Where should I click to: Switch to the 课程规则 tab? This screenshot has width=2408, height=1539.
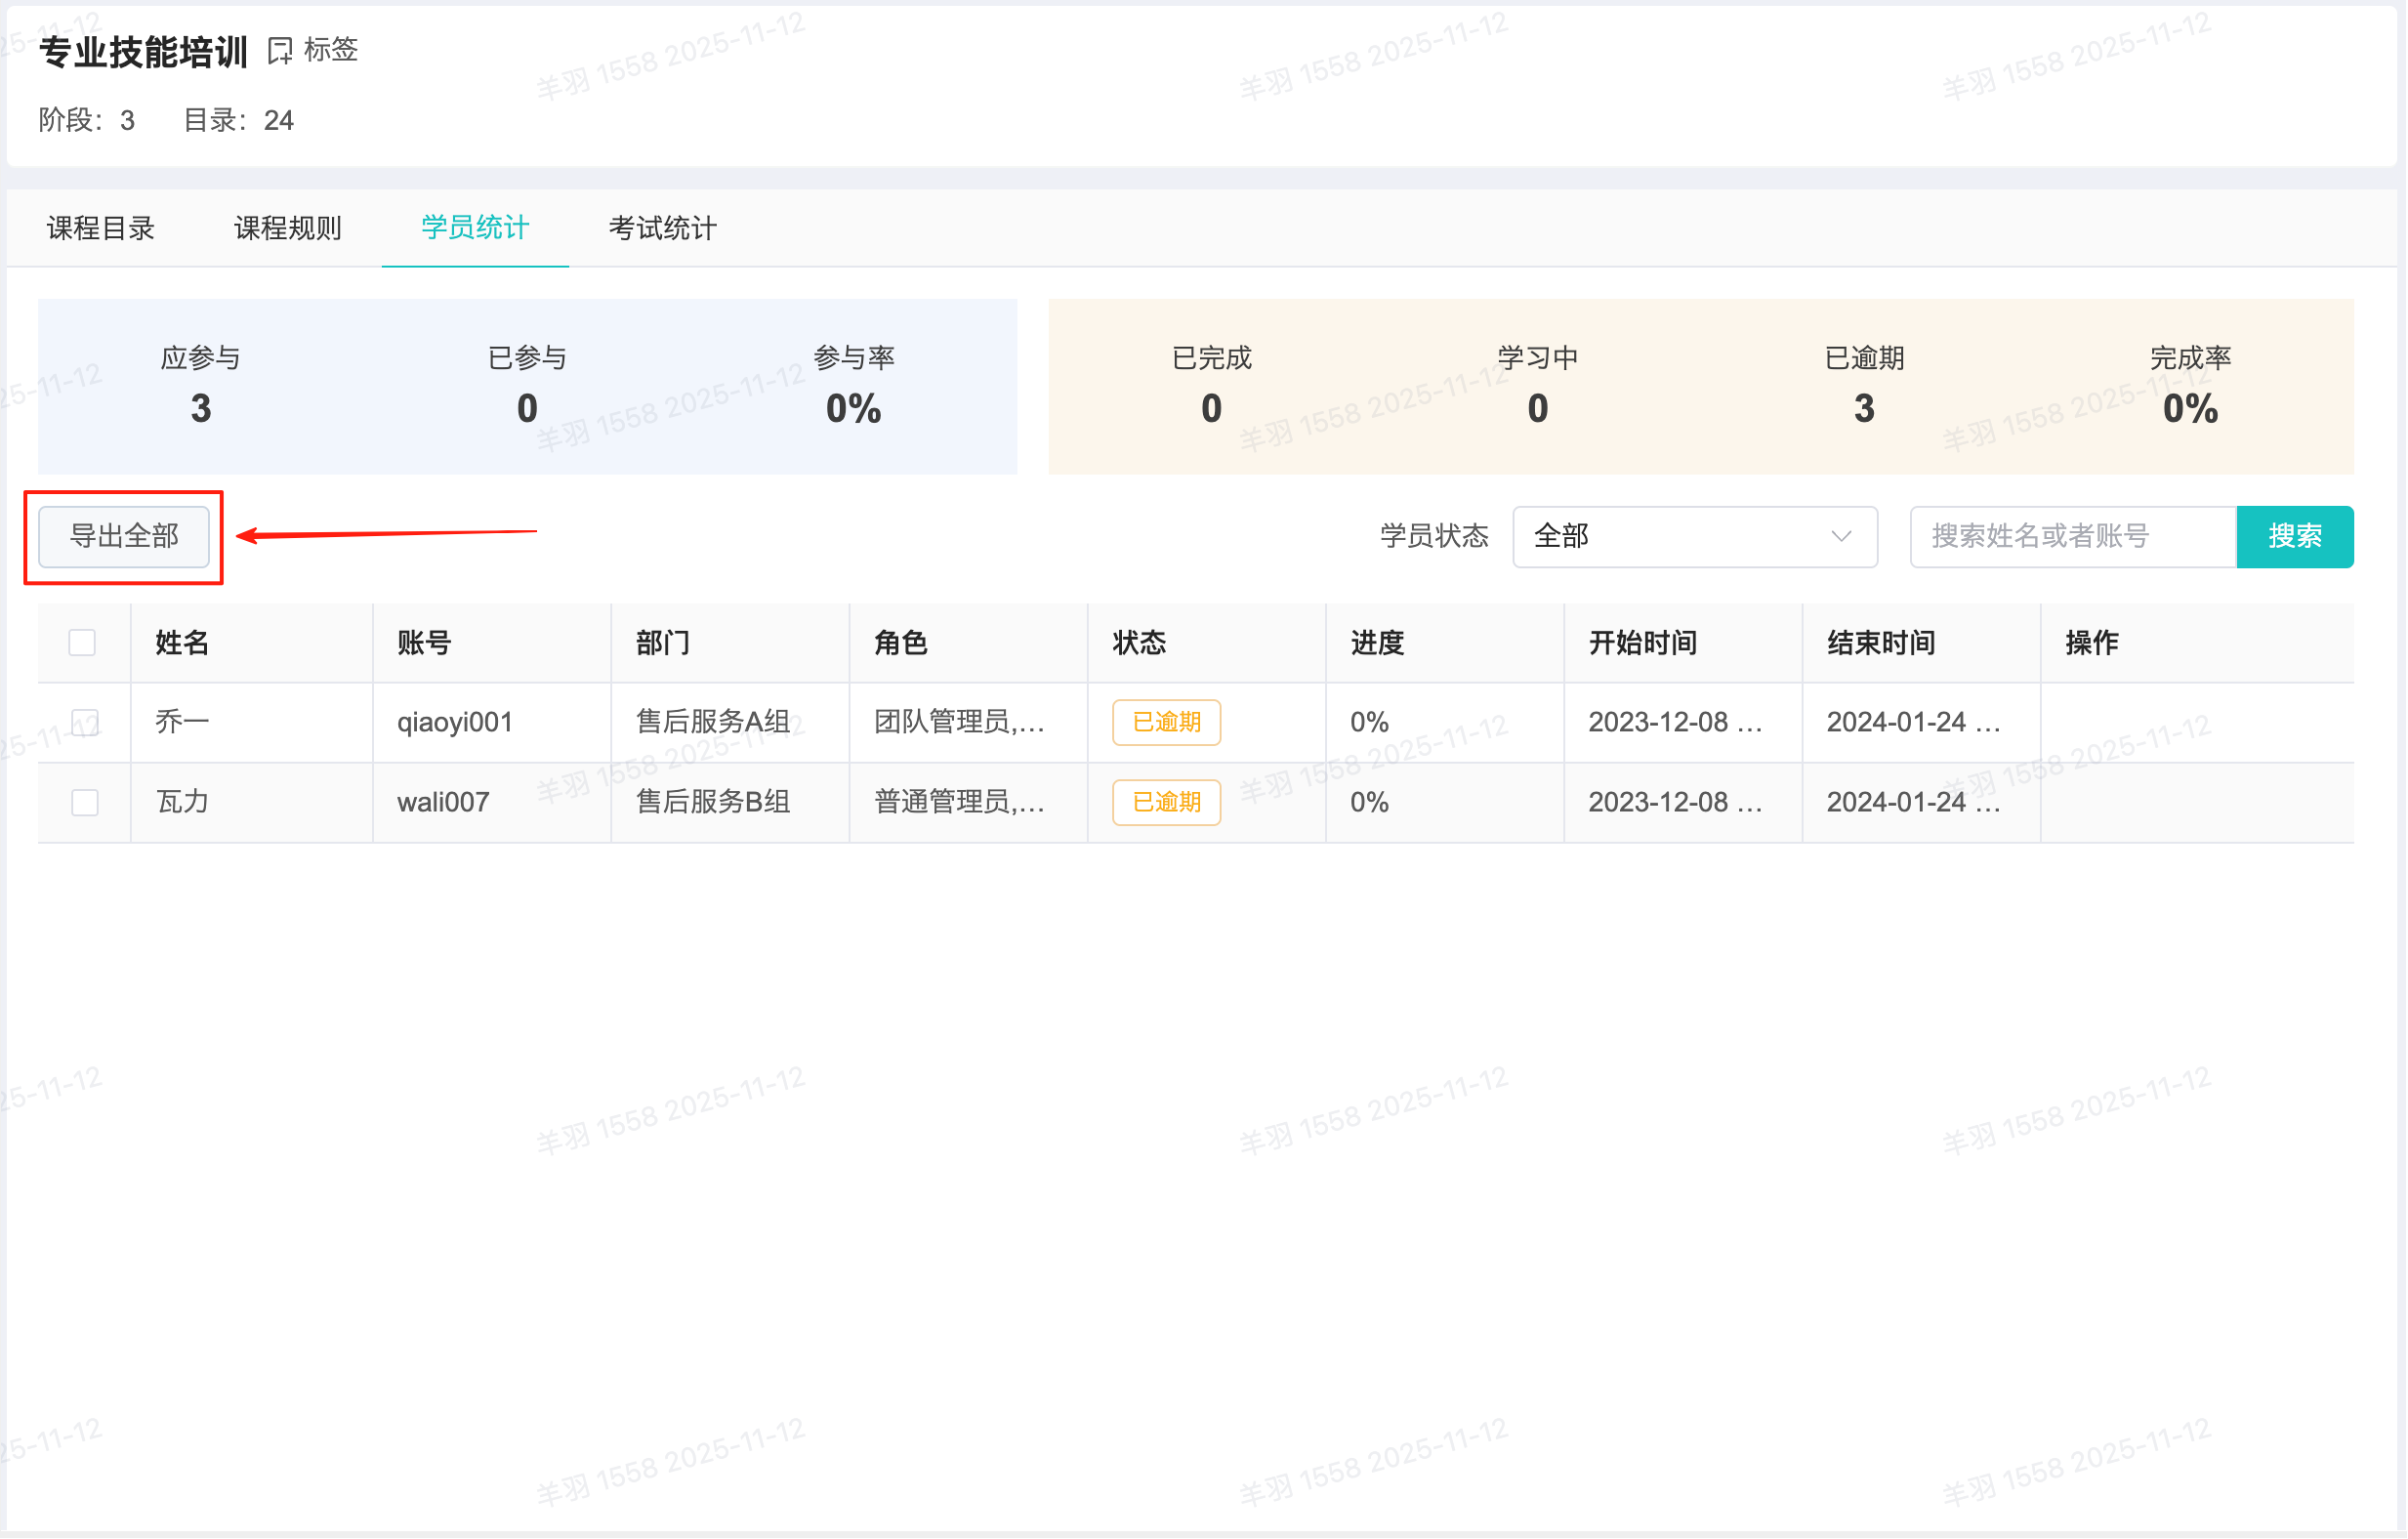tap(288, 228)
